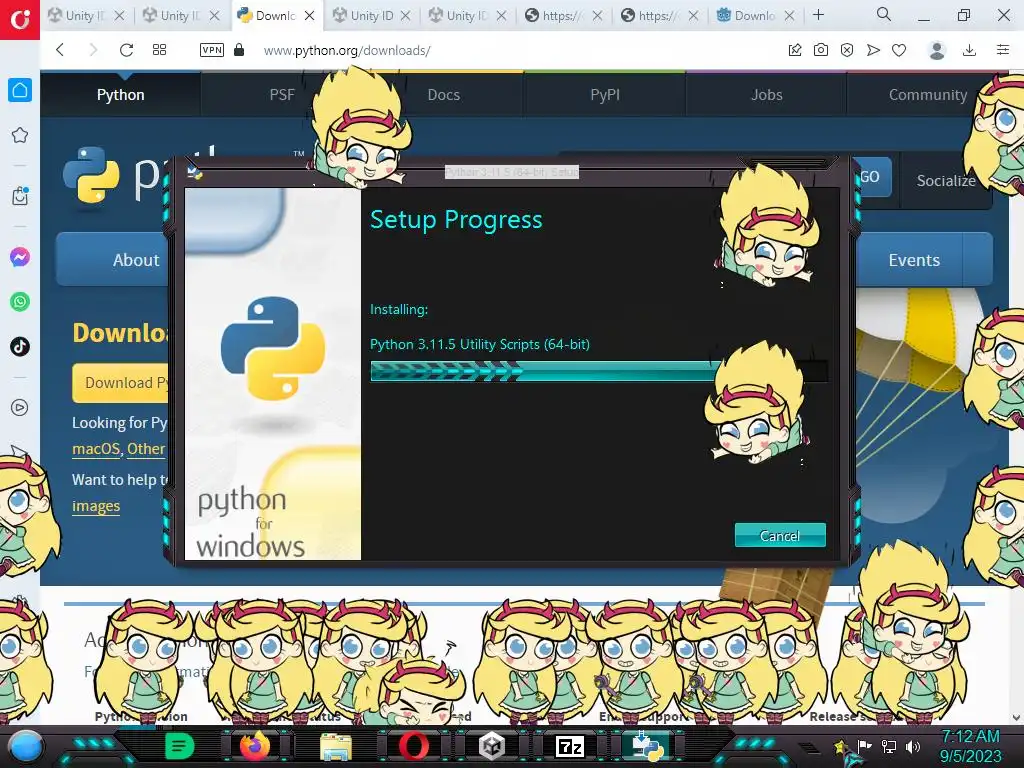The width and height of the screenshot is (1024, 768).
Task: Open Firefox from taskbar
Action: click(x=255, y=746)
